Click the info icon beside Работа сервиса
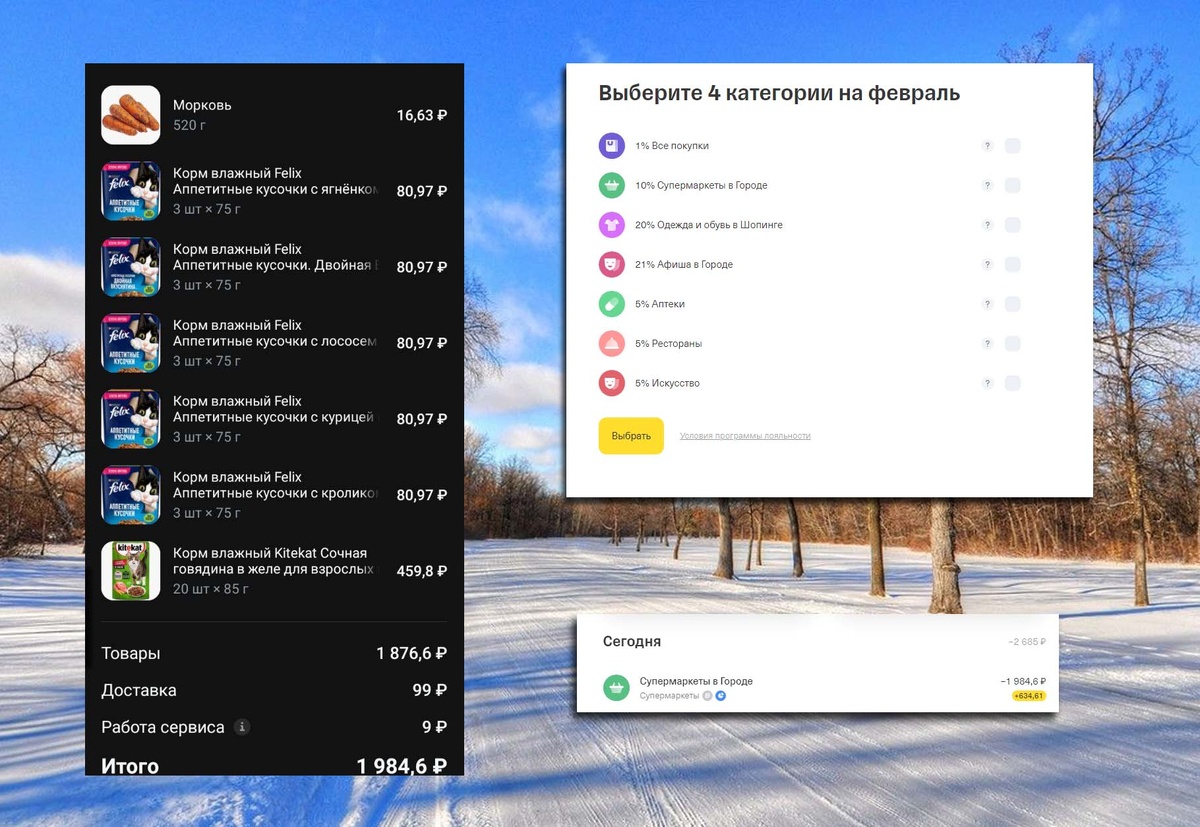 241,728
